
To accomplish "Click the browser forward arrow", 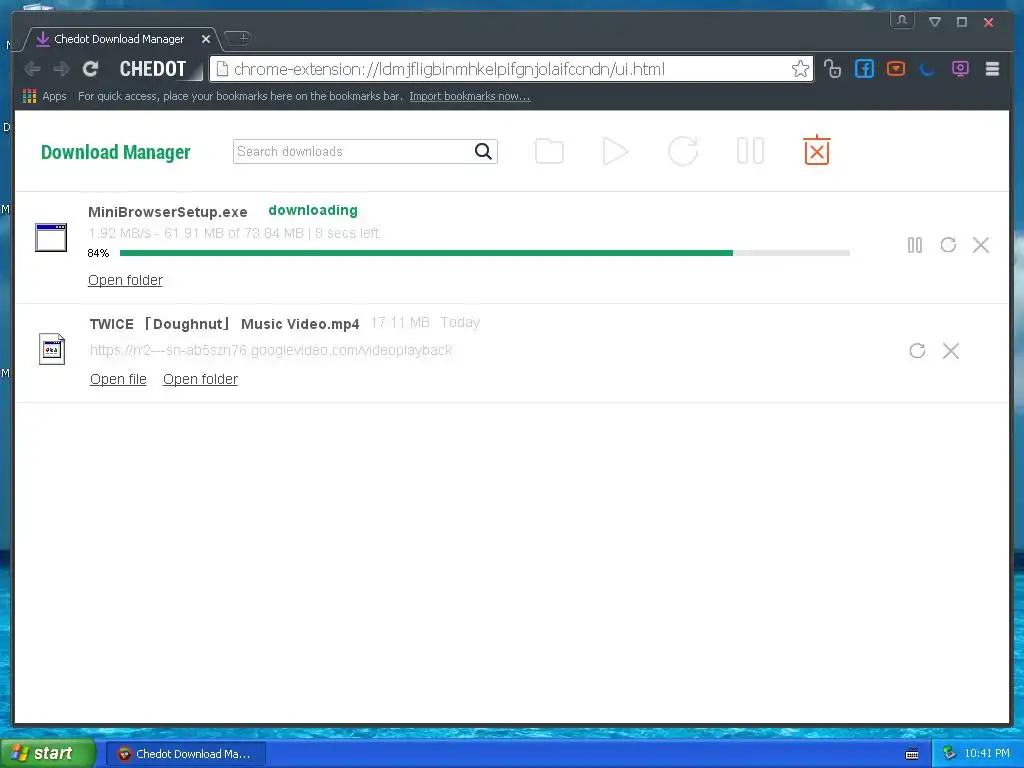I will coord(61,69).
